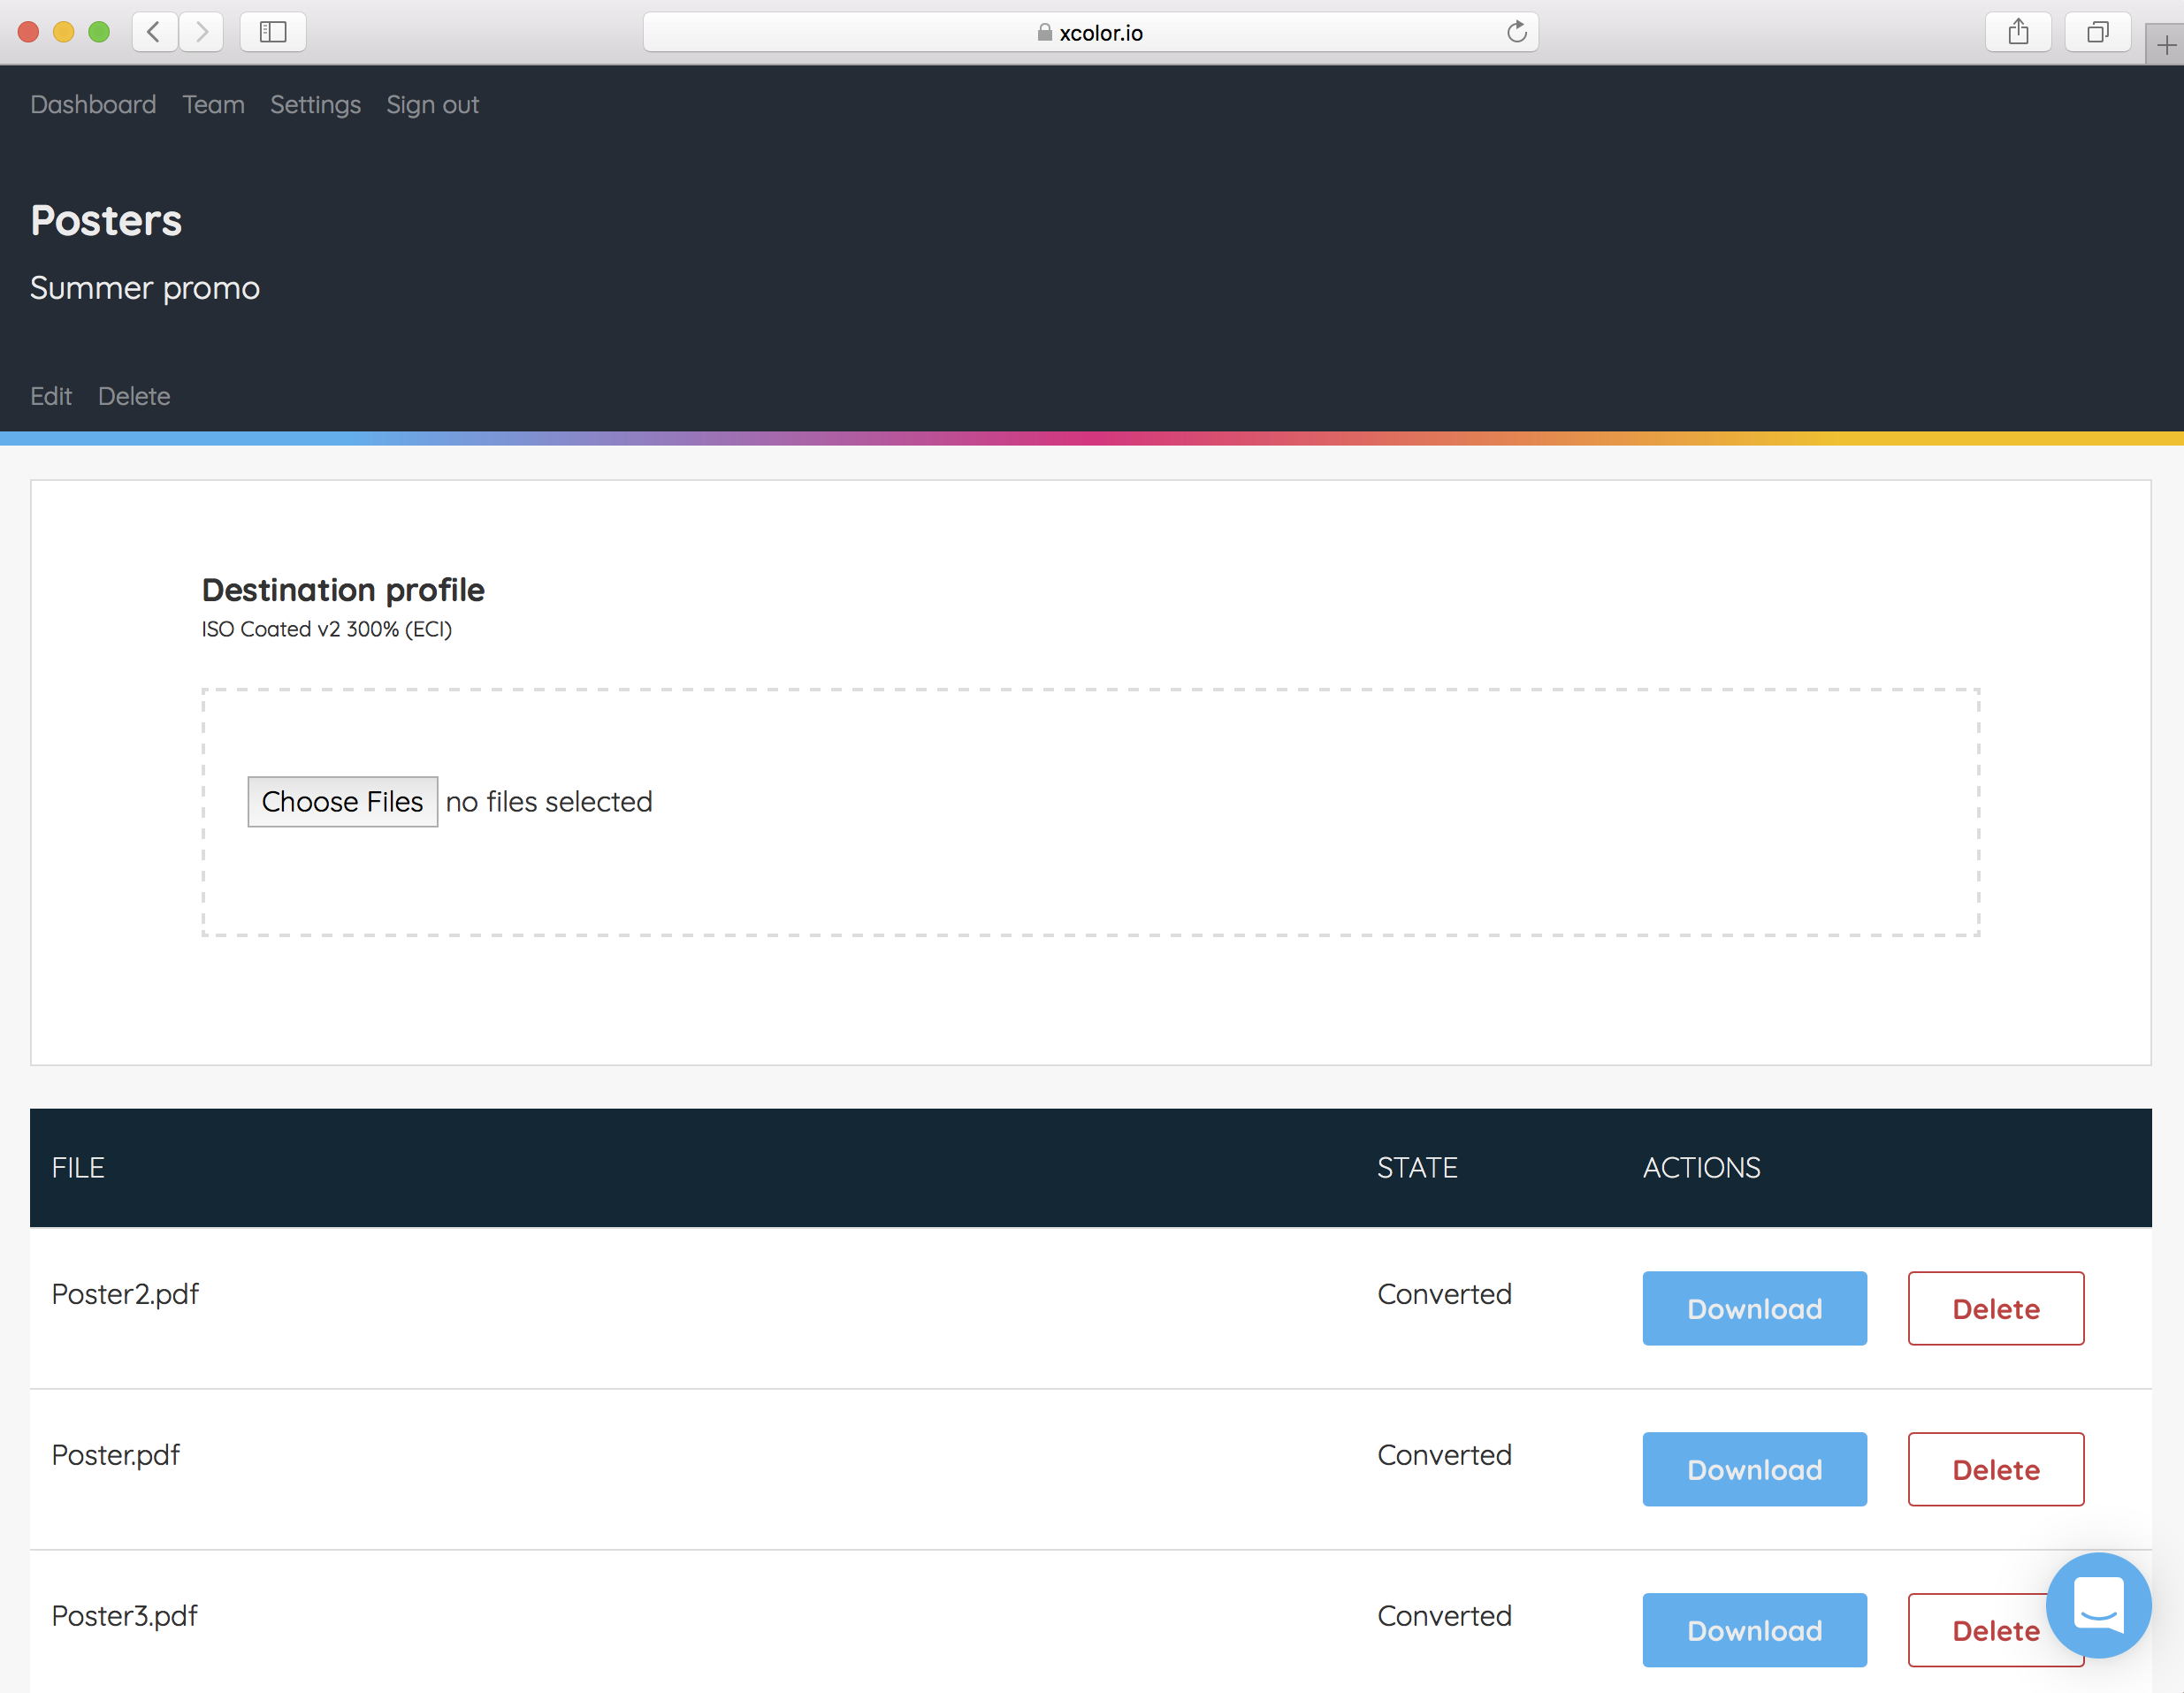Open the Team navigation link

(x=213, y=105)
